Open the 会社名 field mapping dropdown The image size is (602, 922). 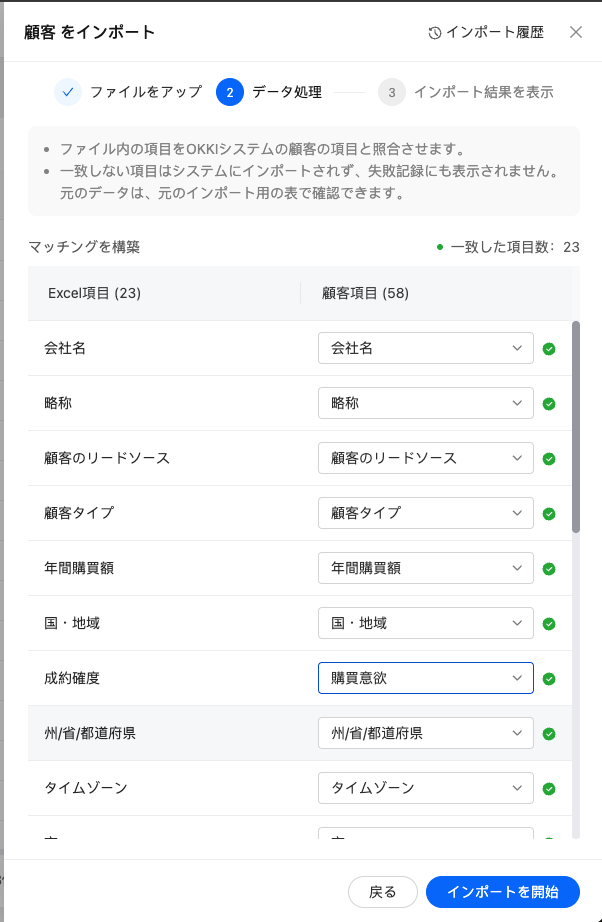click(x=425, y=348)
